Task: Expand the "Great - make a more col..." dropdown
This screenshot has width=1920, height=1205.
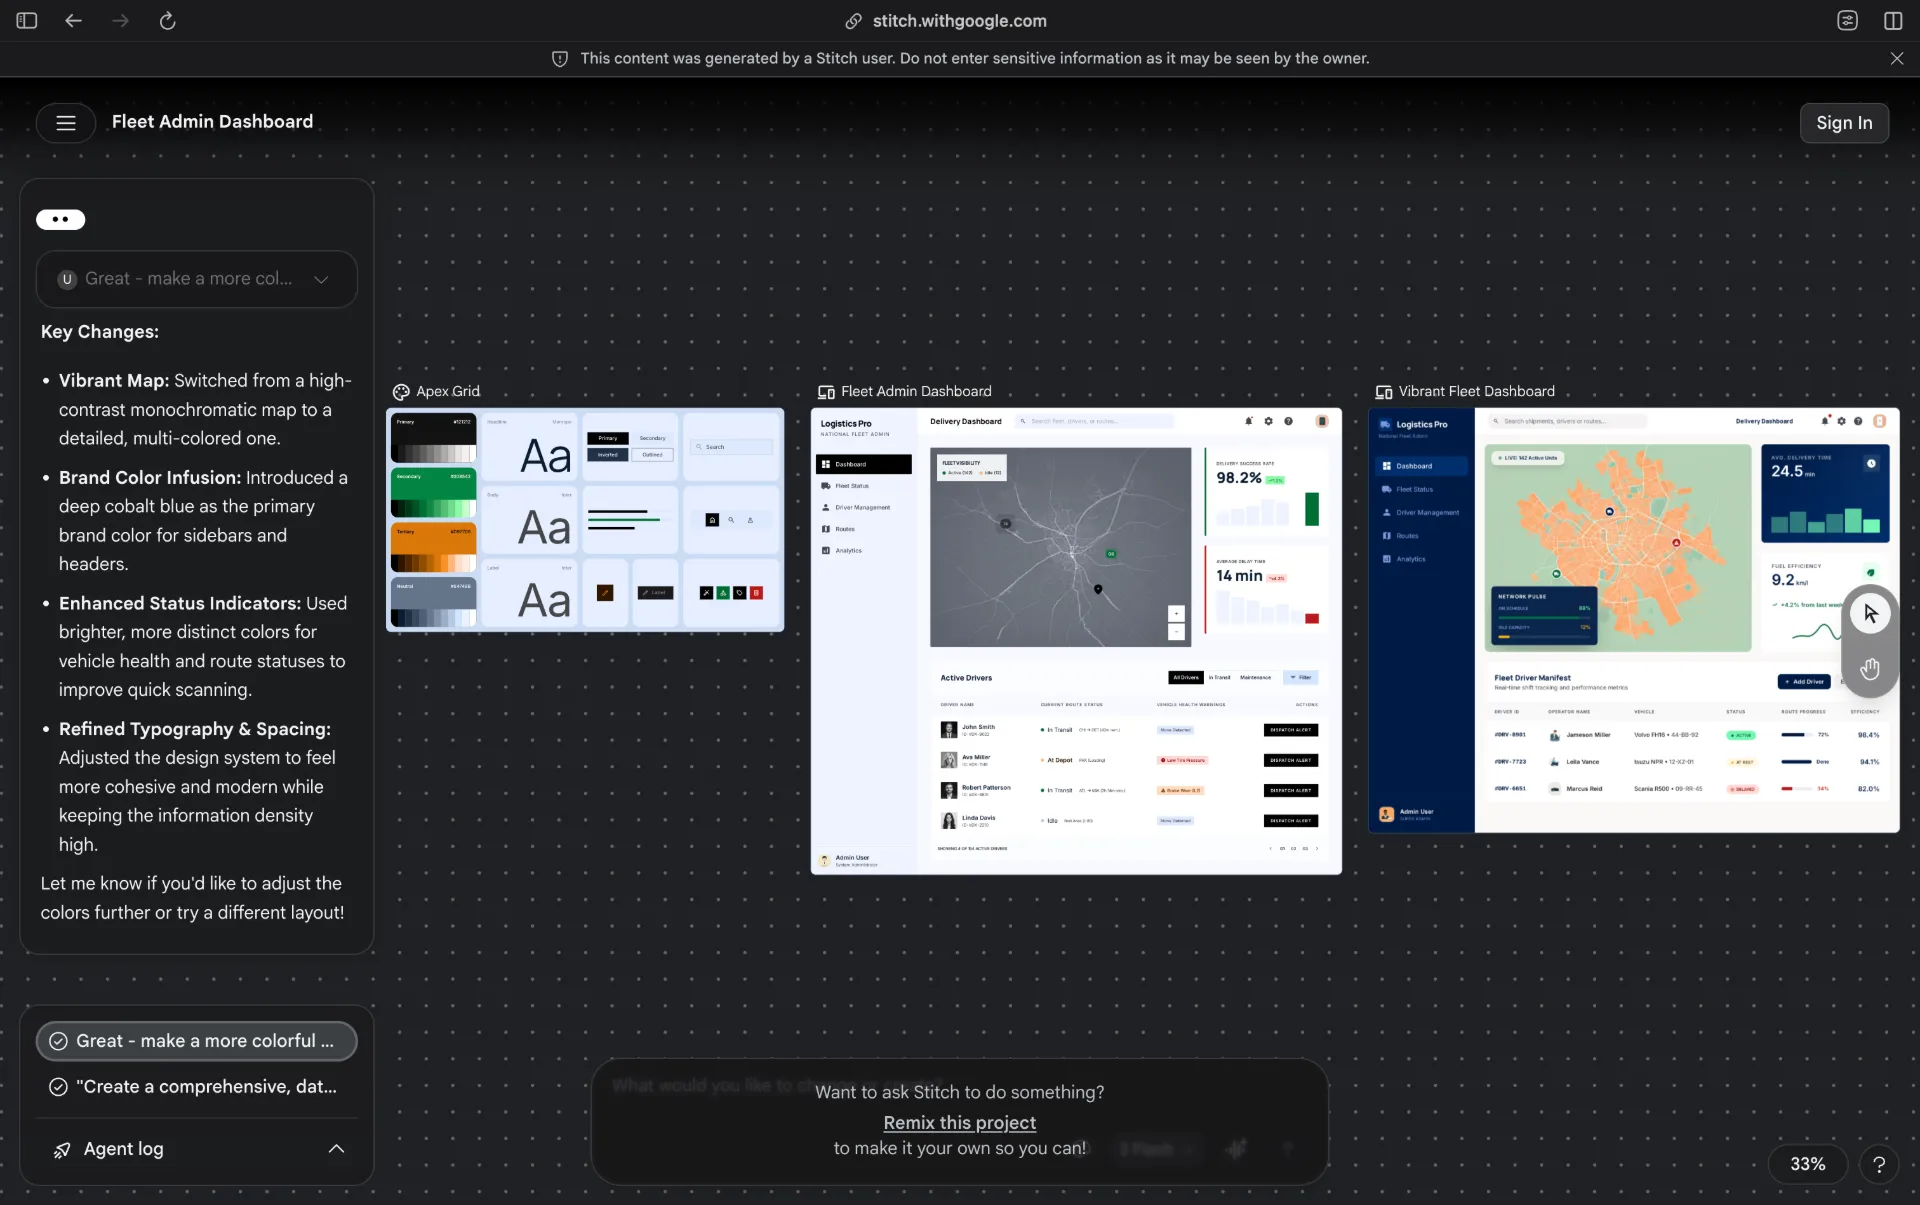Action: [321, 280]
